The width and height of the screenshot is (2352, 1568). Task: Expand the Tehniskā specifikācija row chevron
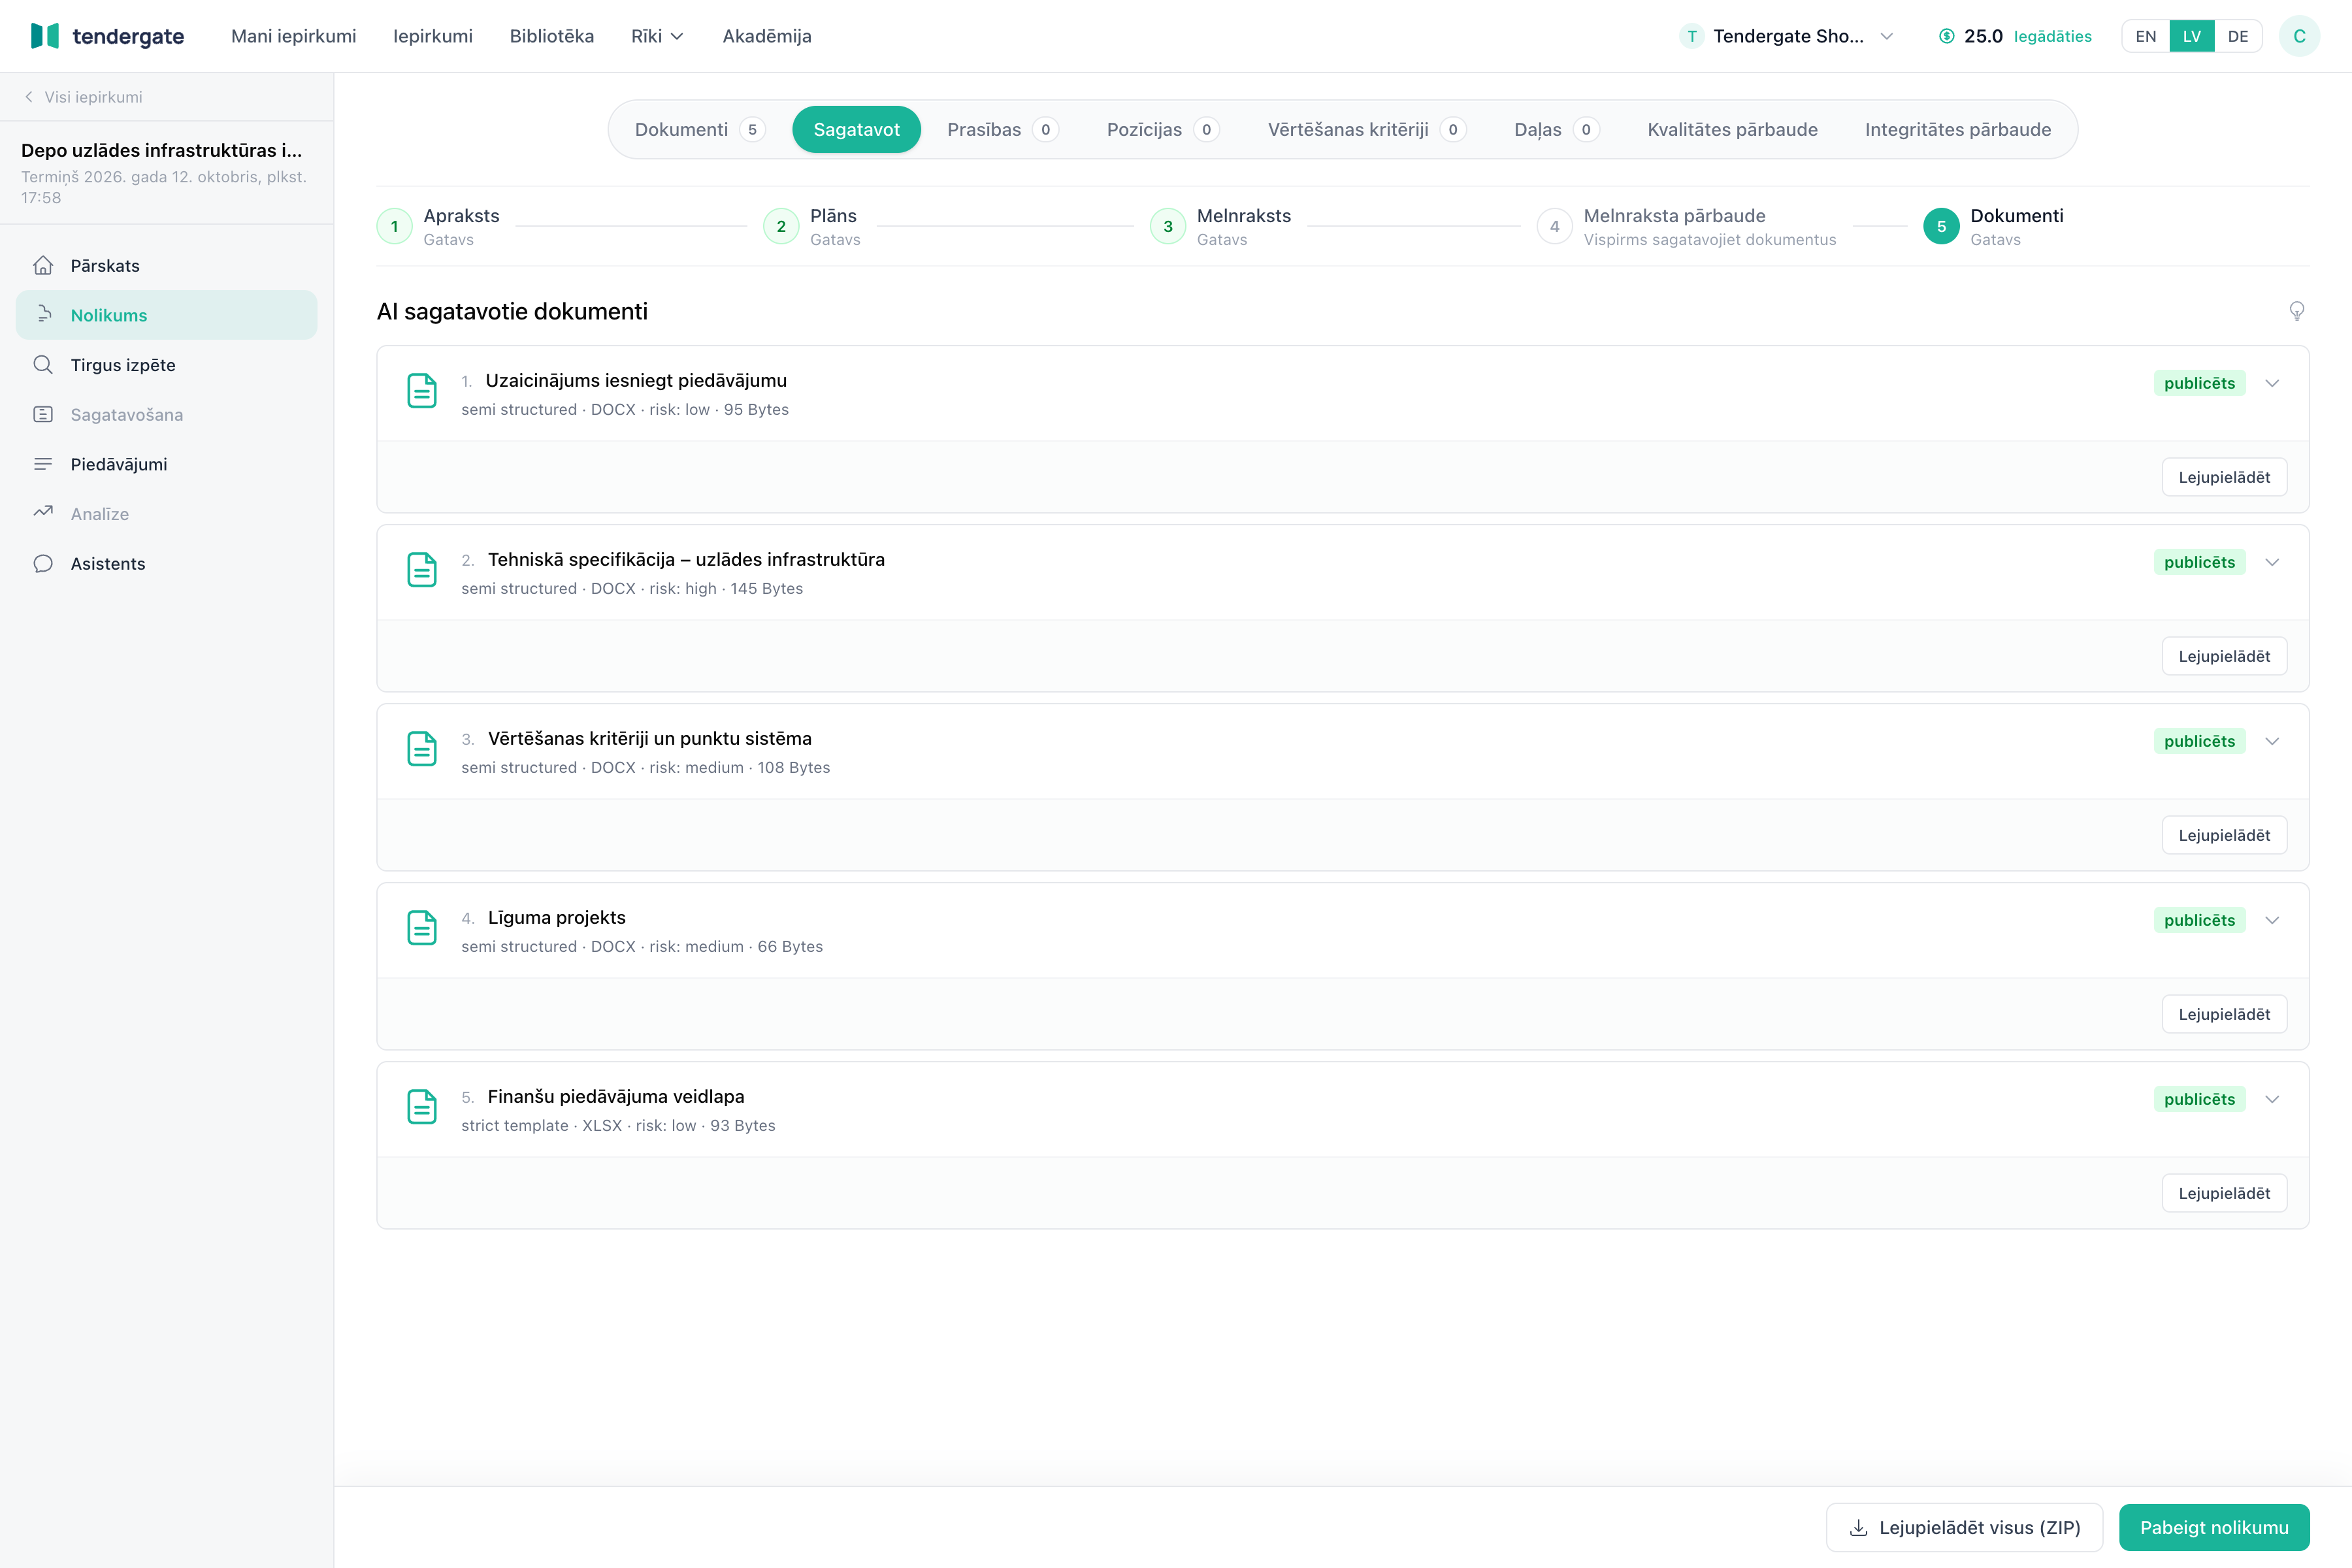coord(2272,562)
